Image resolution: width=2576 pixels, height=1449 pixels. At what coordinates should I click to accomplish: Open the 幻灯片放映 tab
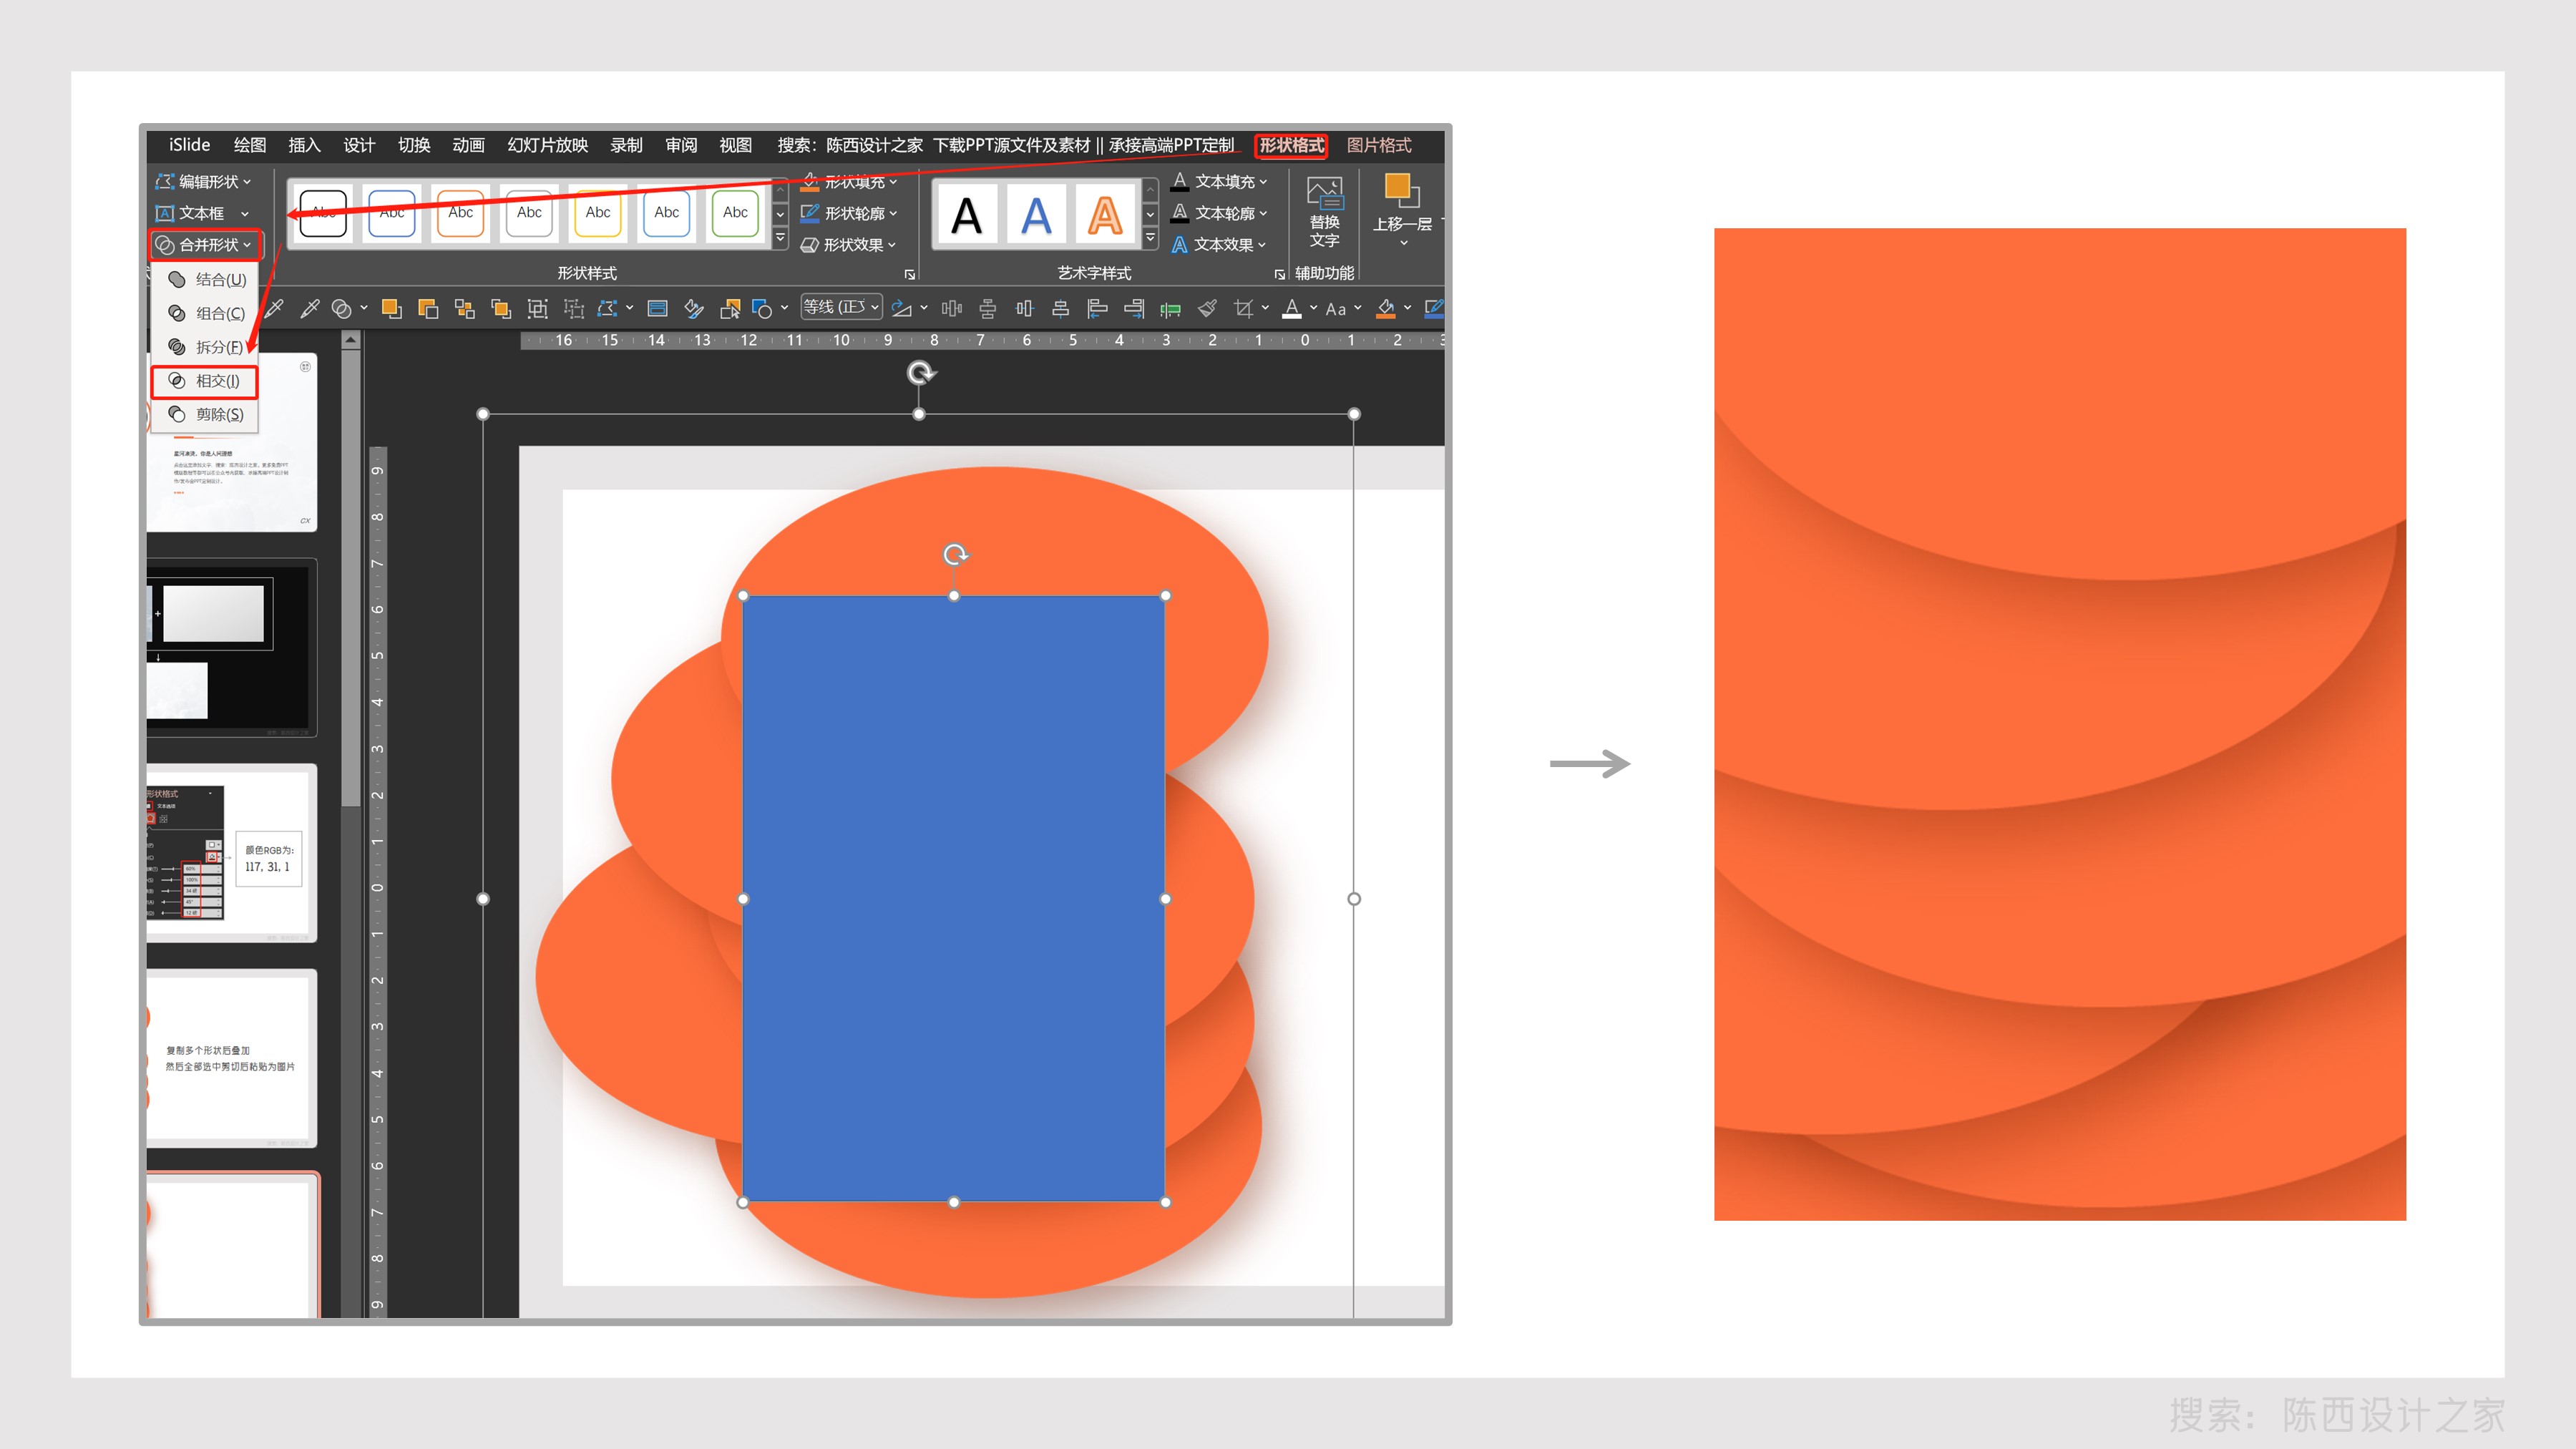pyautogui.click(x=547, y=145)
